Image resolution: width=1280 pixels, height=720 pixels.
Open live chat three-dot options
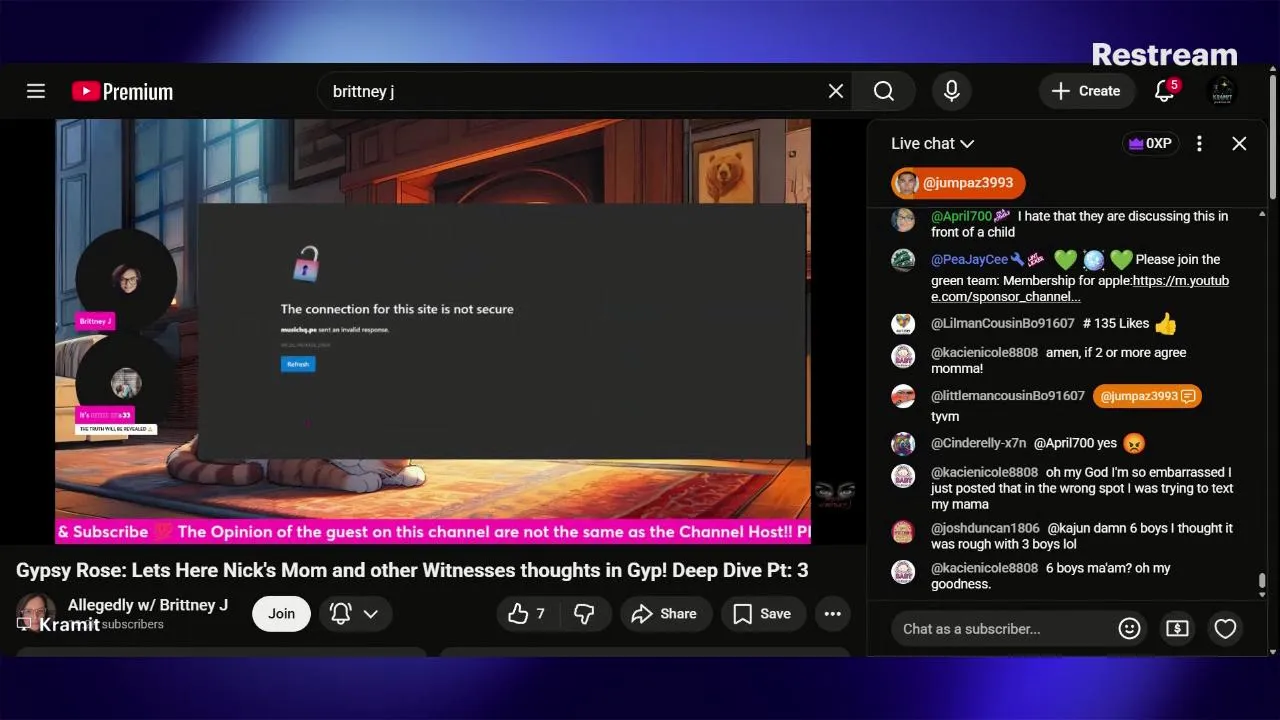[x=1199, y=144]
